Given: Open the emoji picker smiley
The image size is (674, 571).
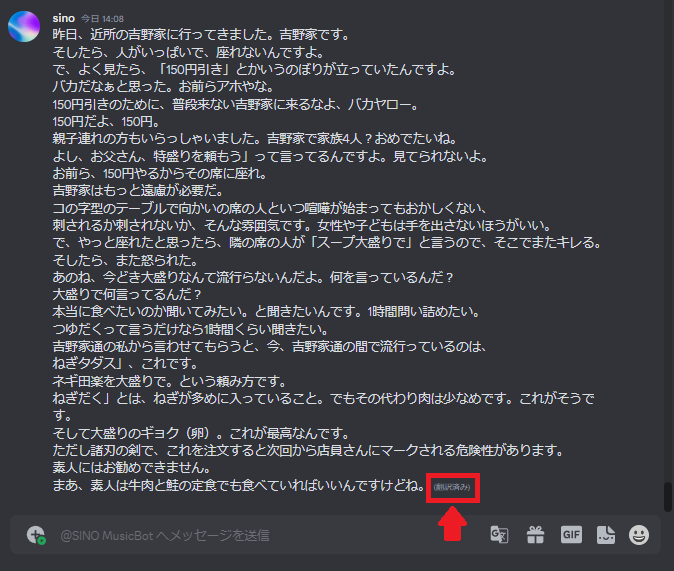Looking at the screenshot, I should [x=639, y=535].
